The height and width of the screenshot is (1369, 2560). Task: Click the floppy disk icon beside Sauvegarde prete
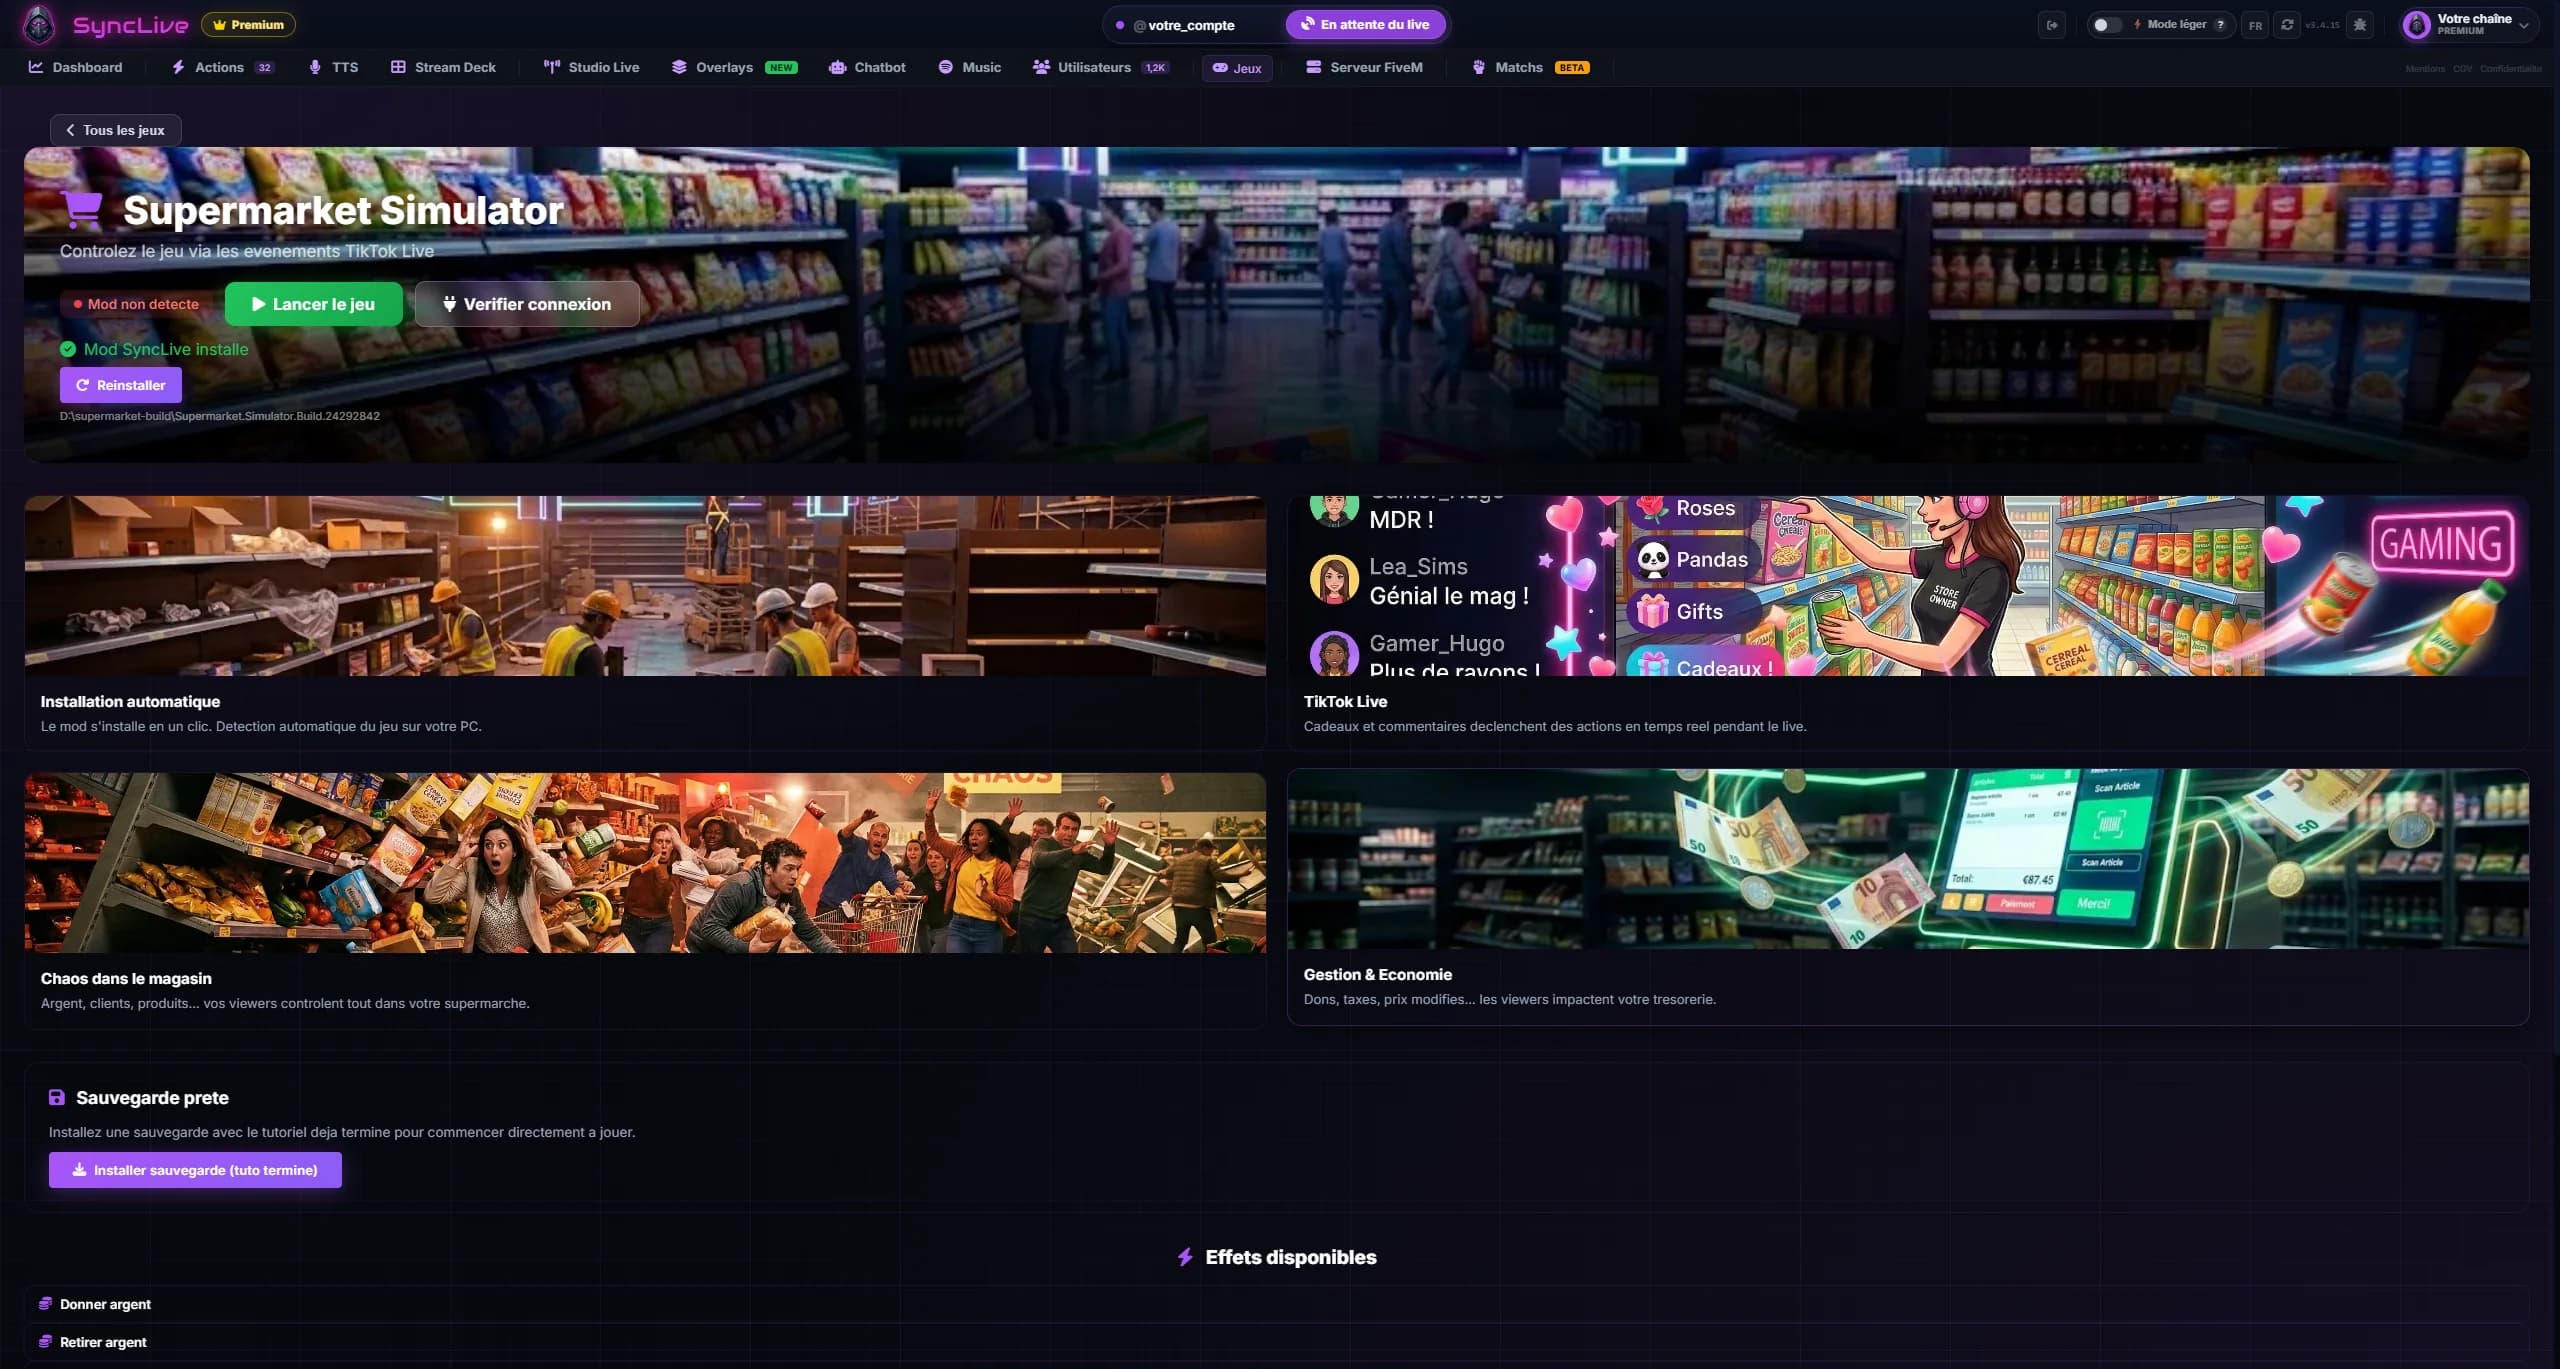pos(57,1097)
